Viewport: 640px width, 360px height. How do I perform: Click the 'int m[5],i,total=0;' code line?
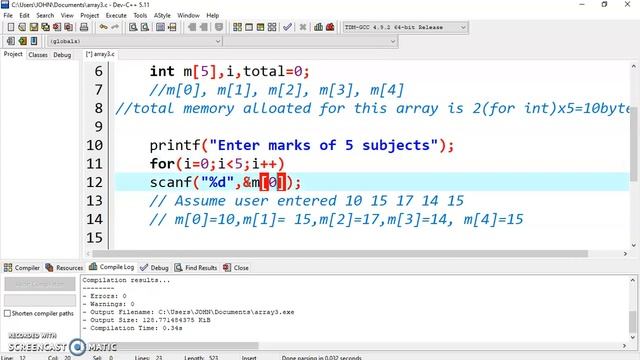pos(229,71)
